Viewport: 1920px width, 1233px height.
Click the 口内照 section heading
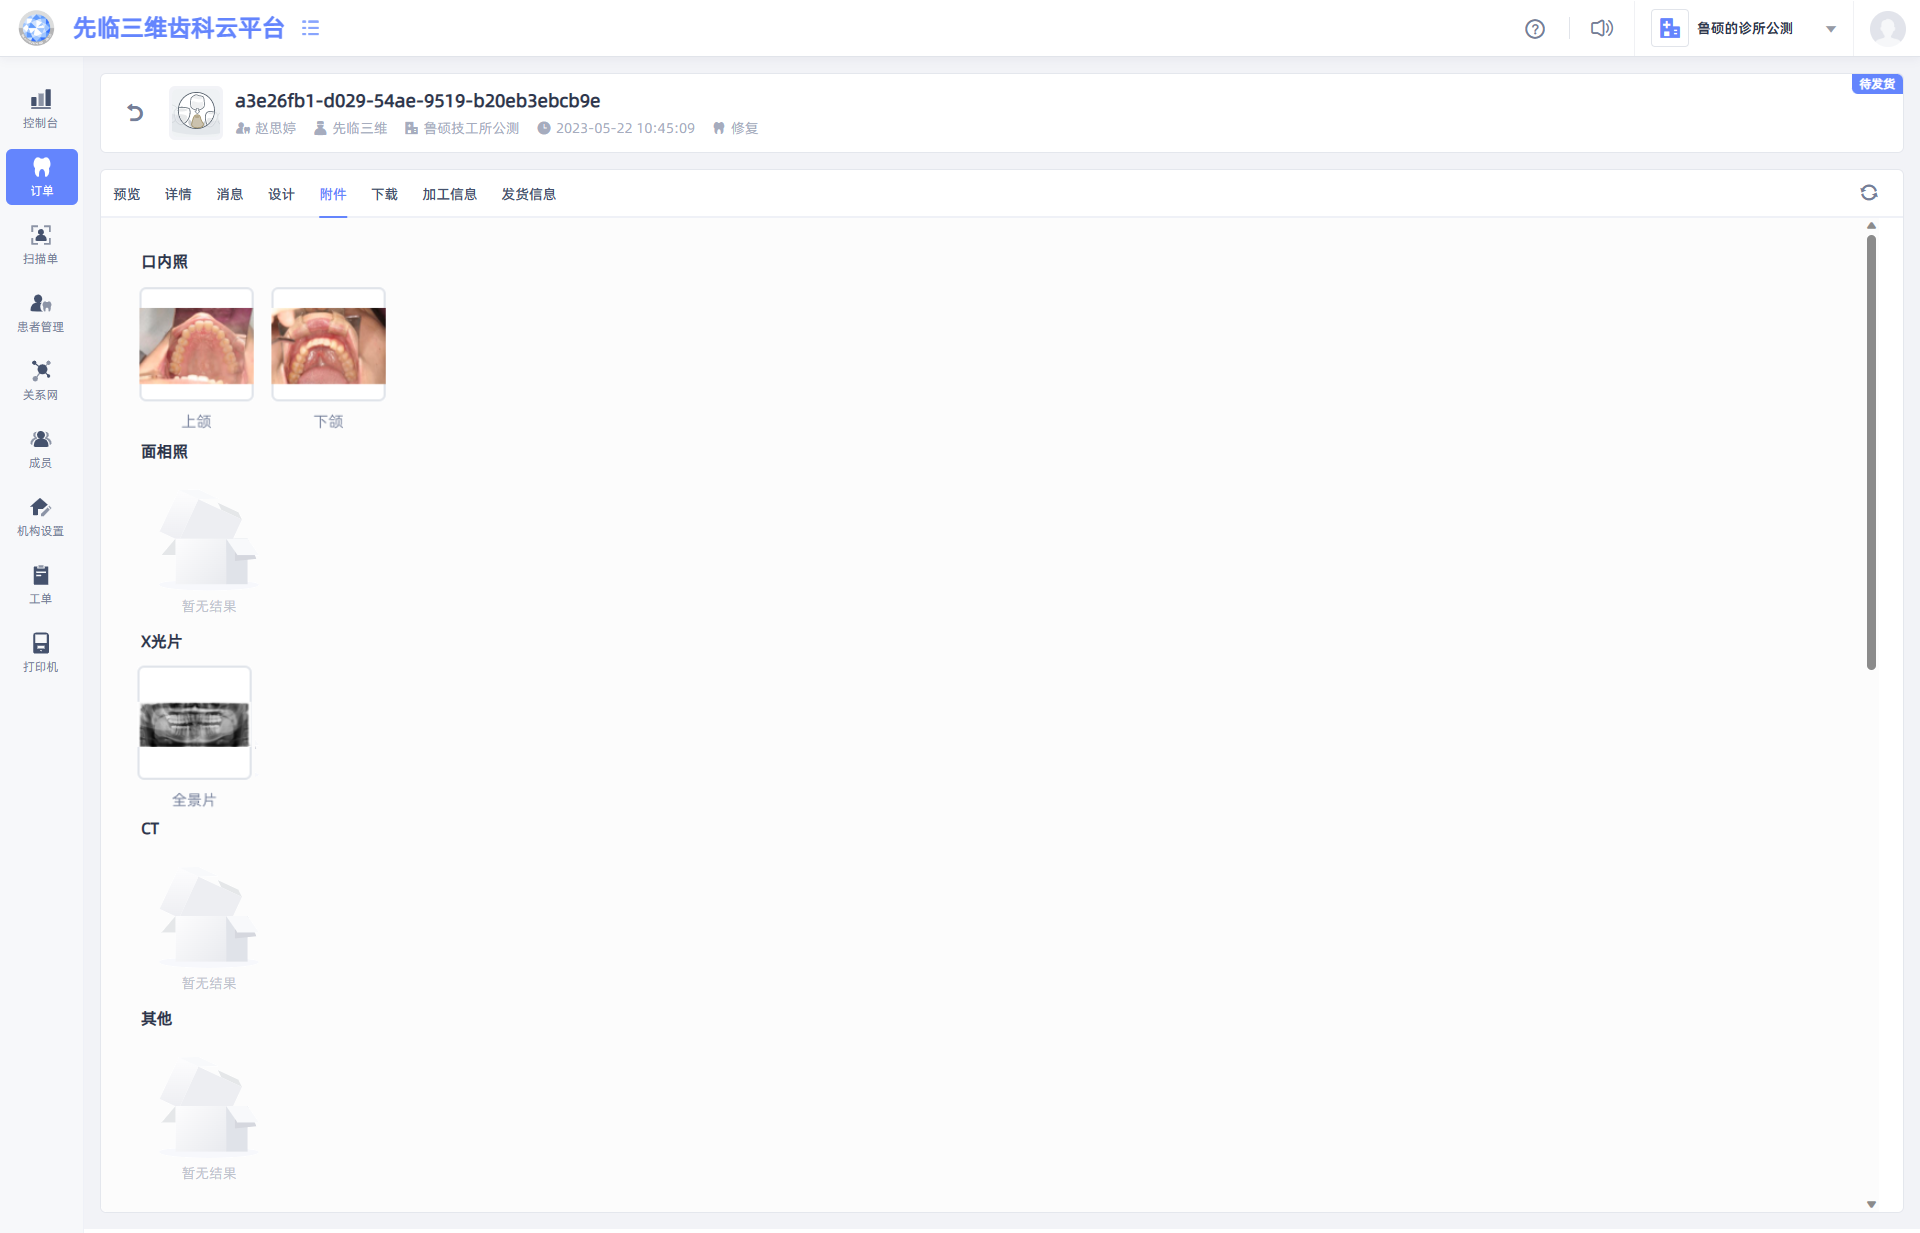164,262
